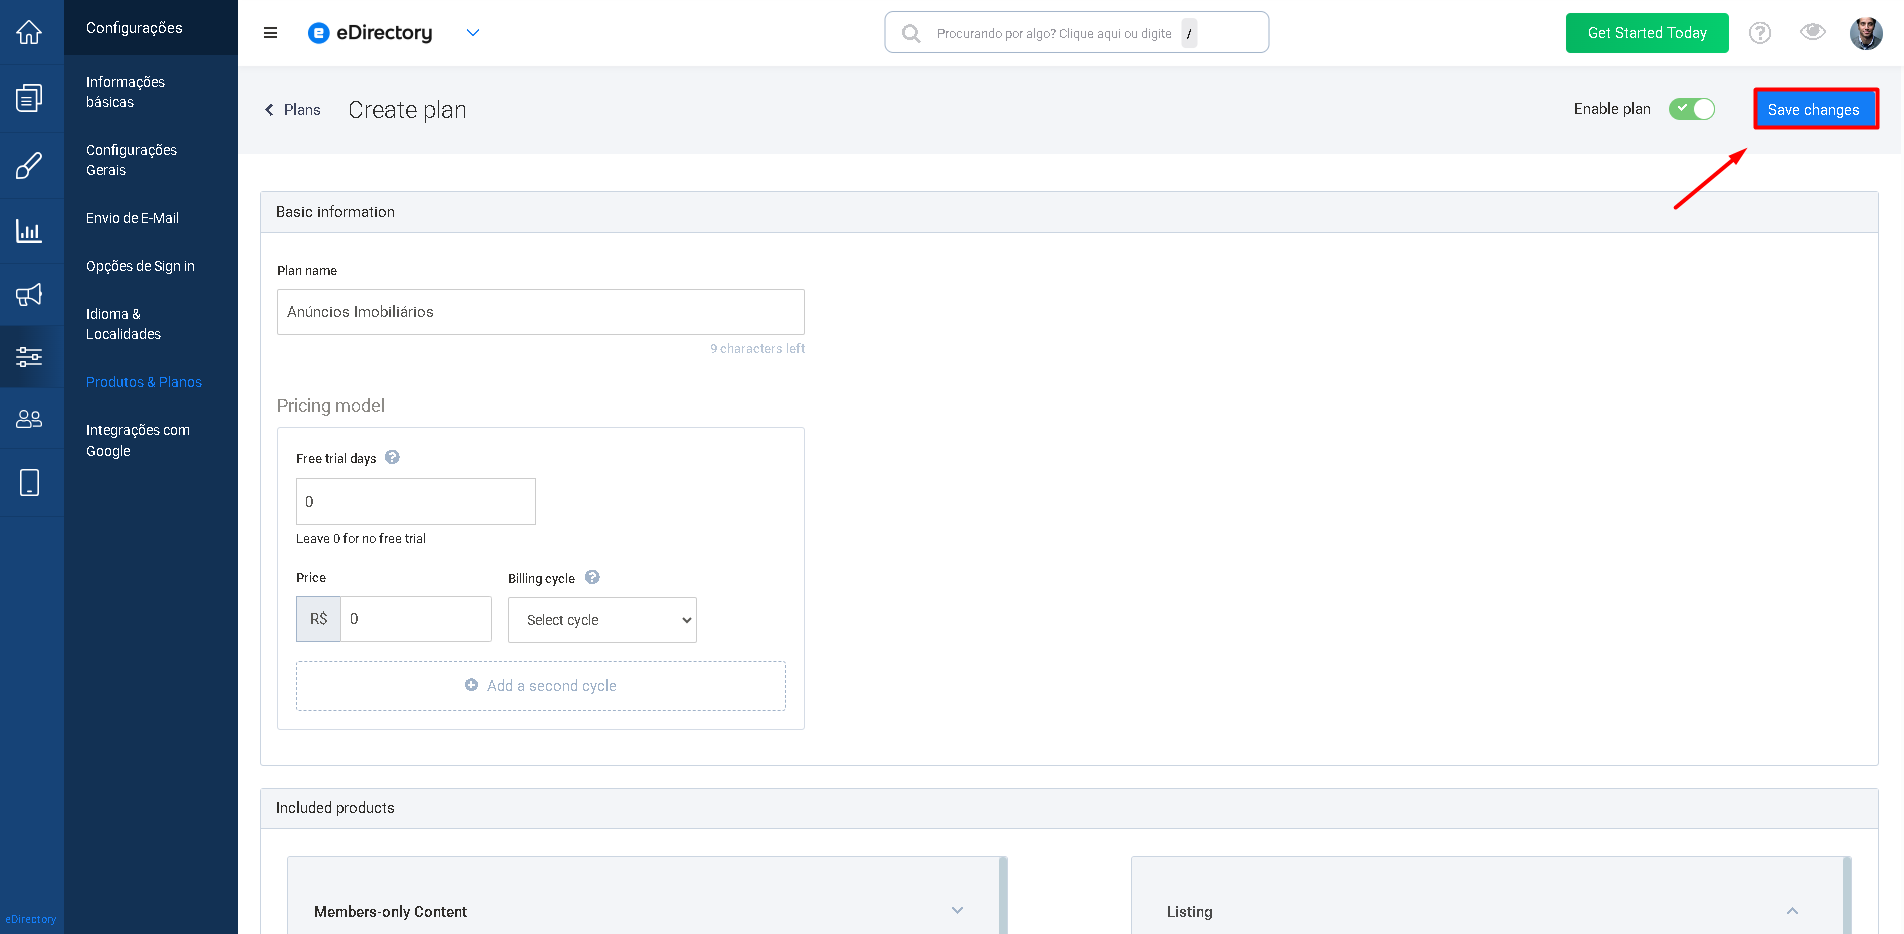
Task: Open the user profile avatar
Action: coord(1866,33)
